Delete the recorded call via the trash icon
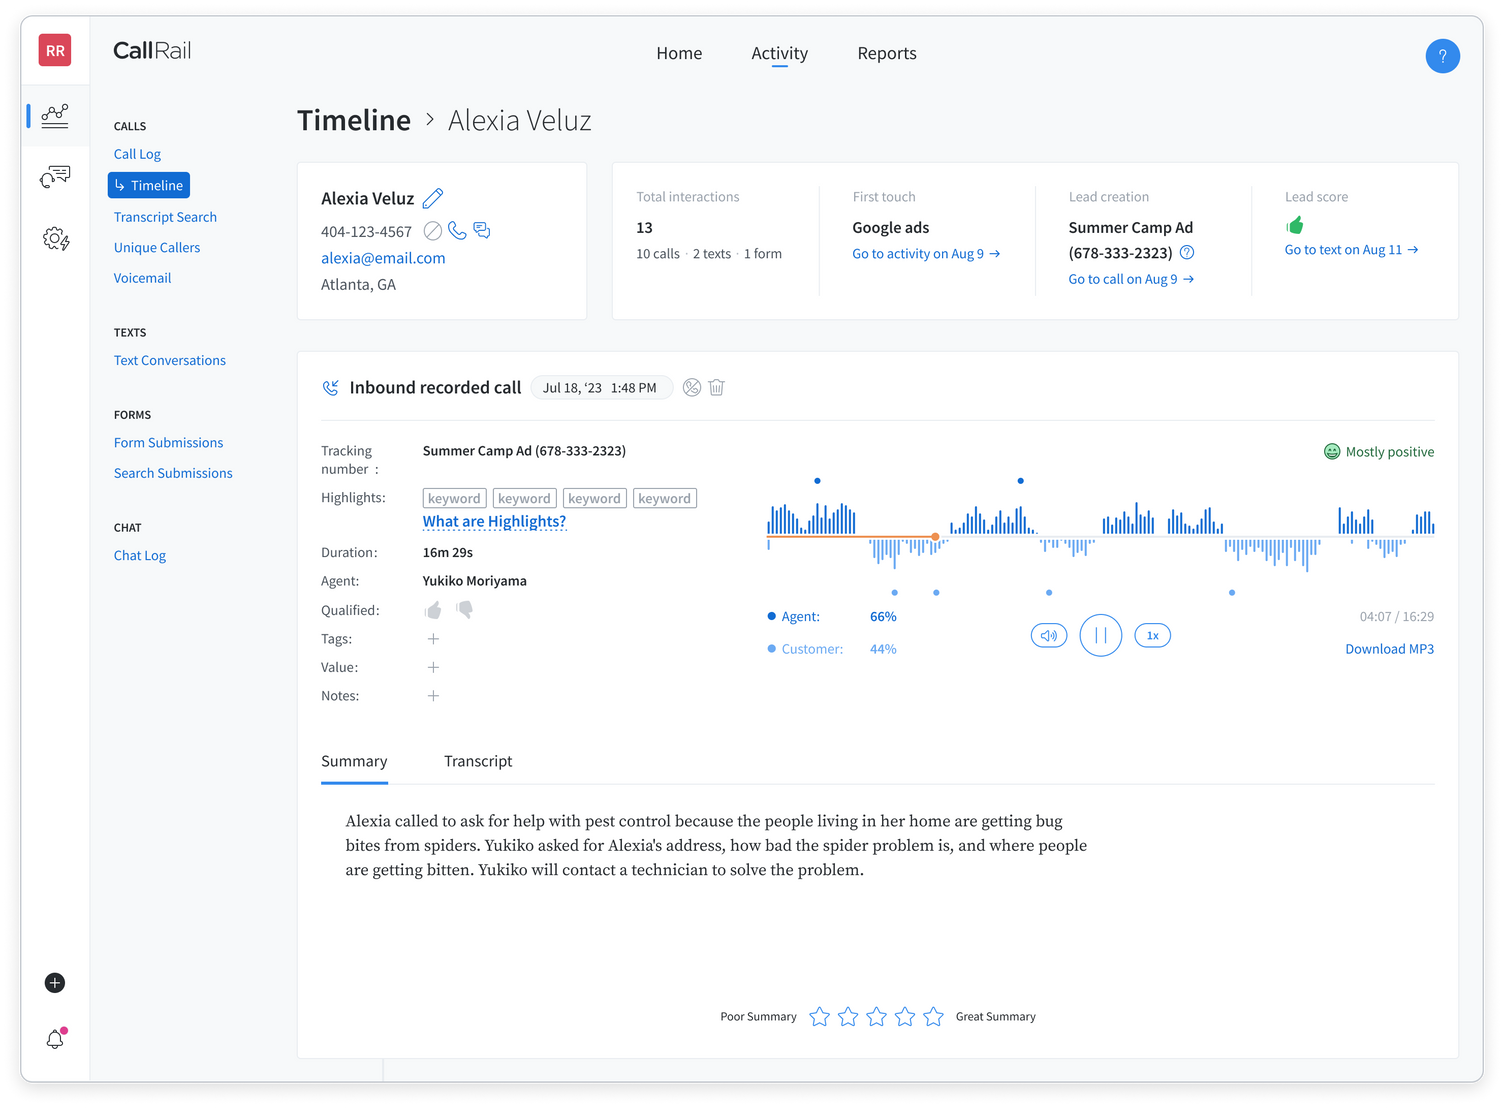Screen dimensions: 1504x1108 (x=716, y=387)
